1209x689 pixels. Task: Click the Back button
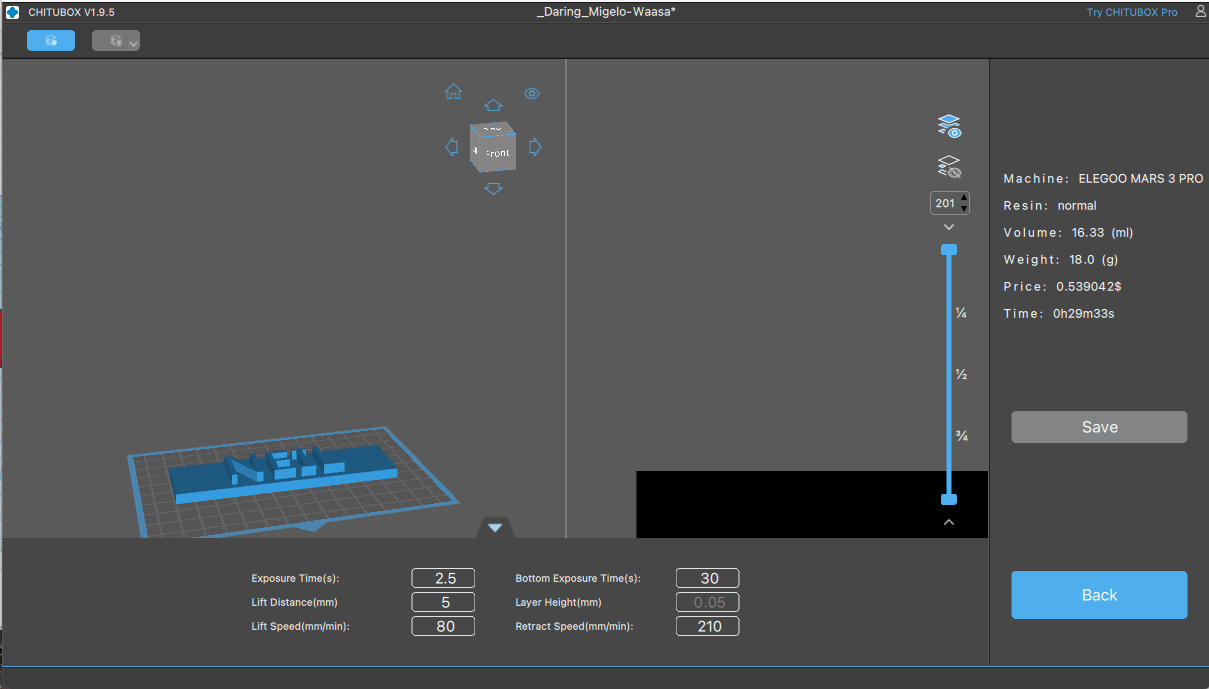click(1099, 595)
